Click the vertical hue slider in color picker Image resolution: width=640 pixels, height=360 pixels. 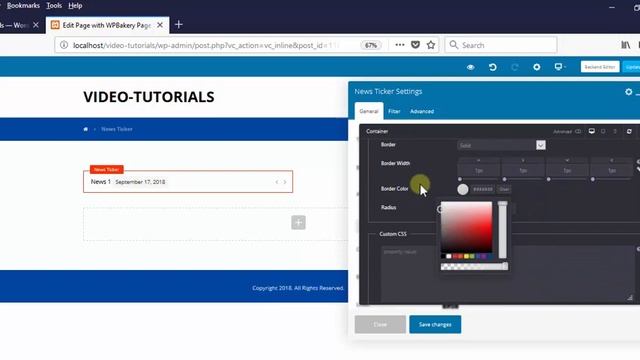point(502,230)
